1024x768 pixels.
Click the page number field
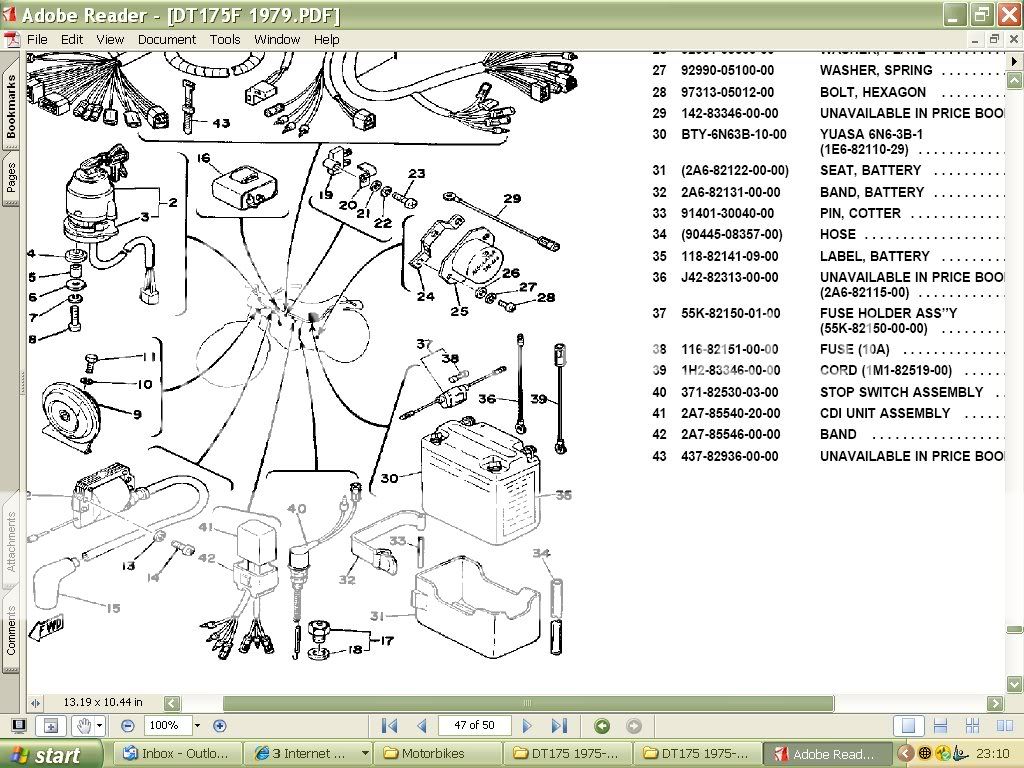(474, 726)
